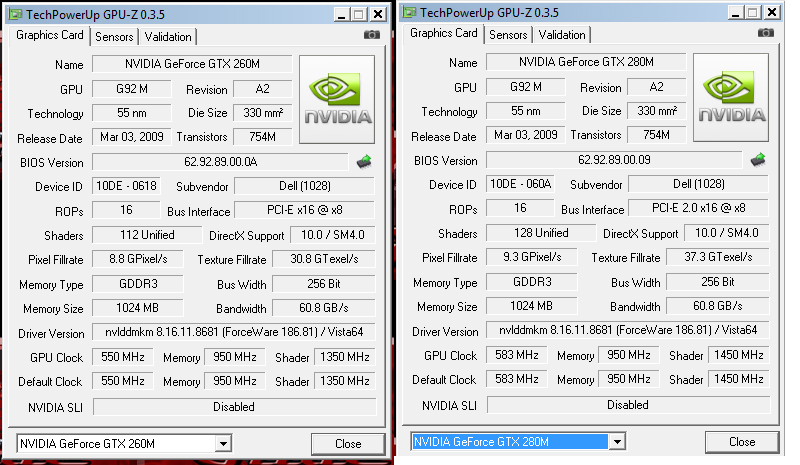The height and width of the screenshot is (465, 800).
Task: Open the Sensors tab in GTX 260M window
Action: 114,37
